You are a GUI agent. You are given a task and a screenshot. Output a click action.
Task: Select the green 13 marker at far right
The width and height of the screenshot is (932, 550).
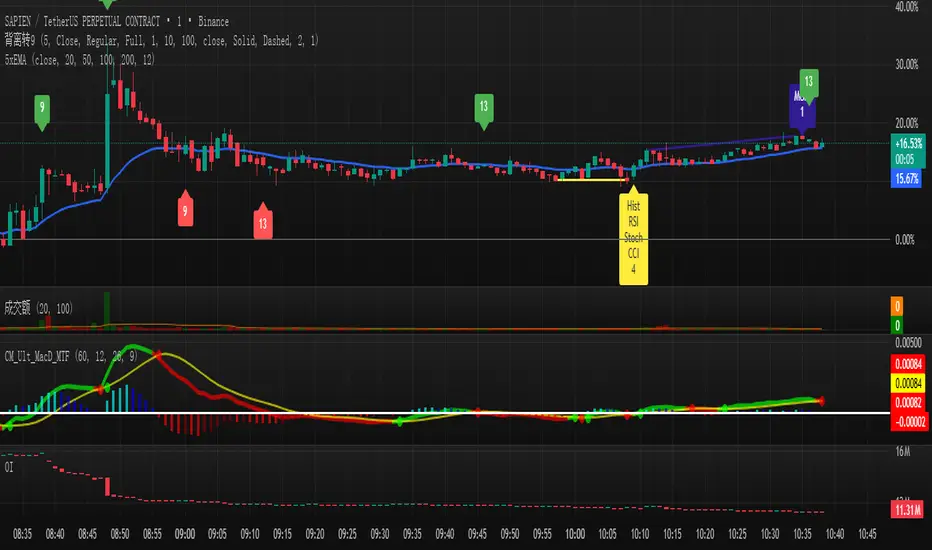(810, 82)
